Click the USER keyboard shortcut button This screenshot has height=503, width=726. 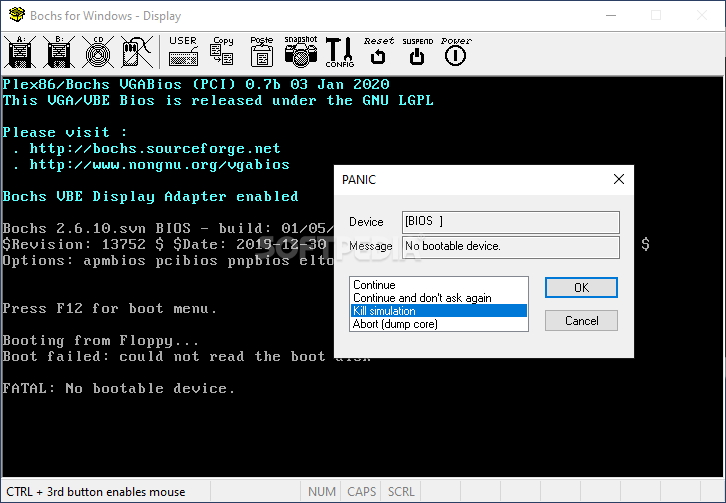pos(183,52)
